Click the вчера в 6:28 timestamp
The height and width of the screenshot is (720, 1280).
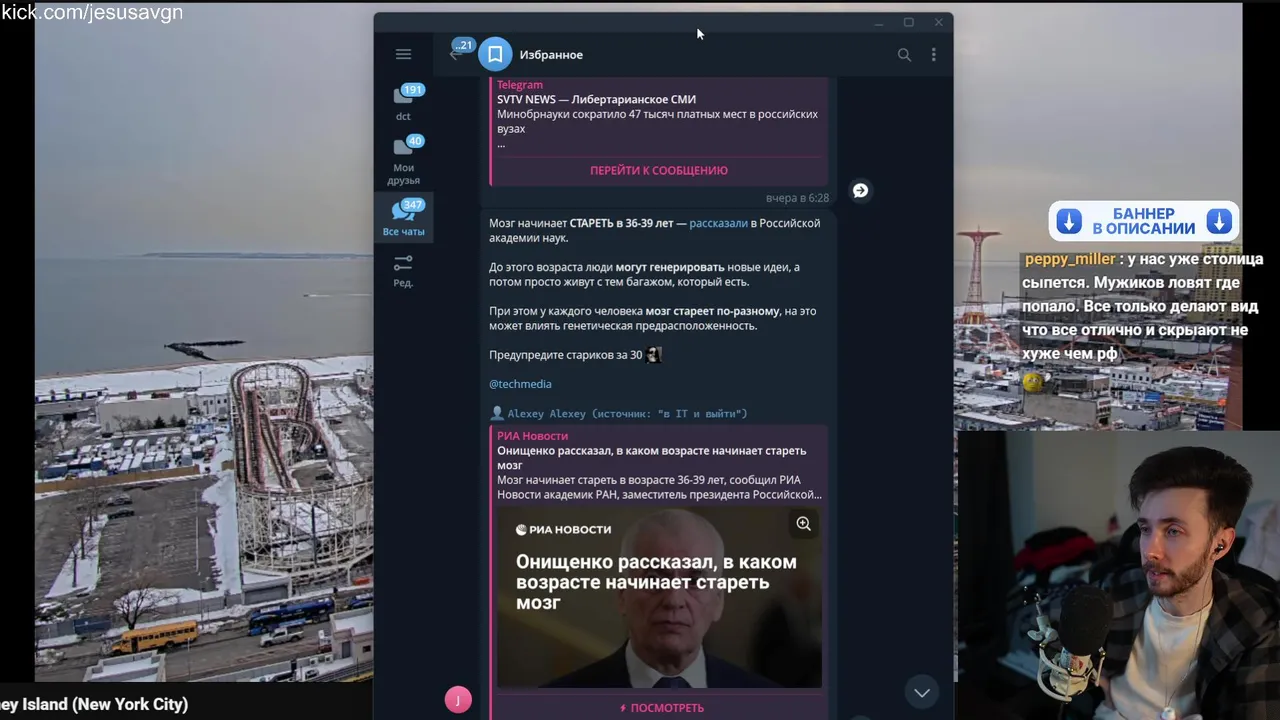(x=797, y=198)
